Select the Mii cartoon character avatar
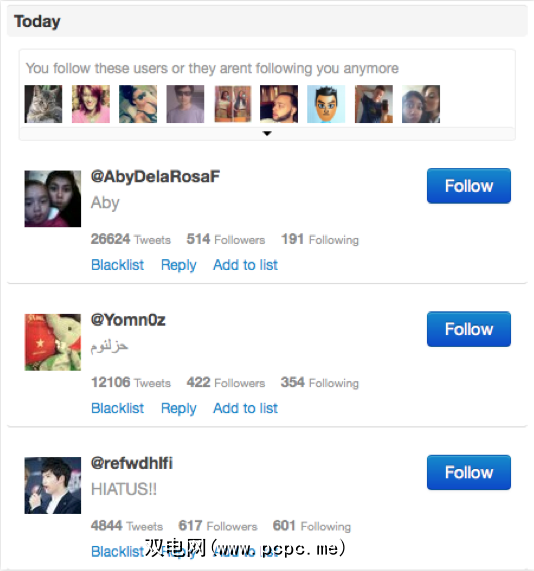This screenshot has width=534, height=571. tap(326, 104)
